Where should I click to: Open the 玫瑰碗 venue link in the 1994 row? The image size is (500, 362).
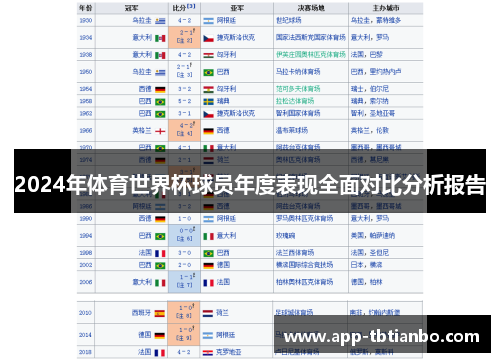pyautogui.click(x=285, y=236)
